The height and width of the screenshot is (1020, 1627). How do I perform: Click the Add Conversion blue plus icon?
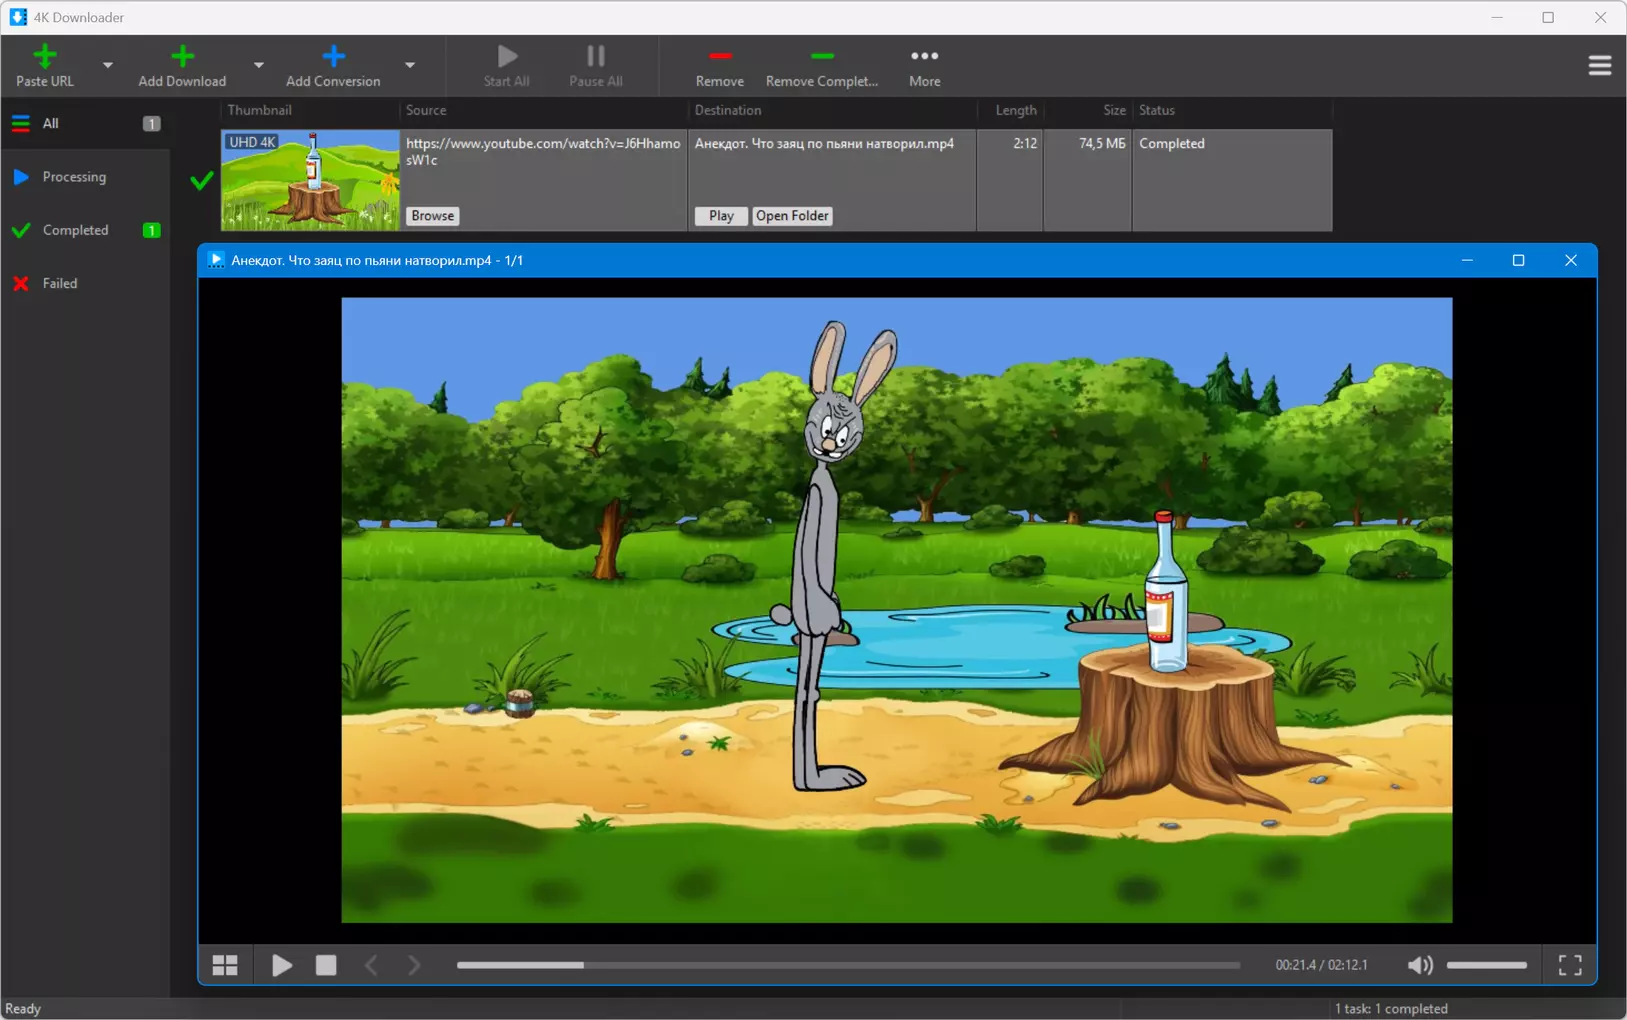[333, 57]
